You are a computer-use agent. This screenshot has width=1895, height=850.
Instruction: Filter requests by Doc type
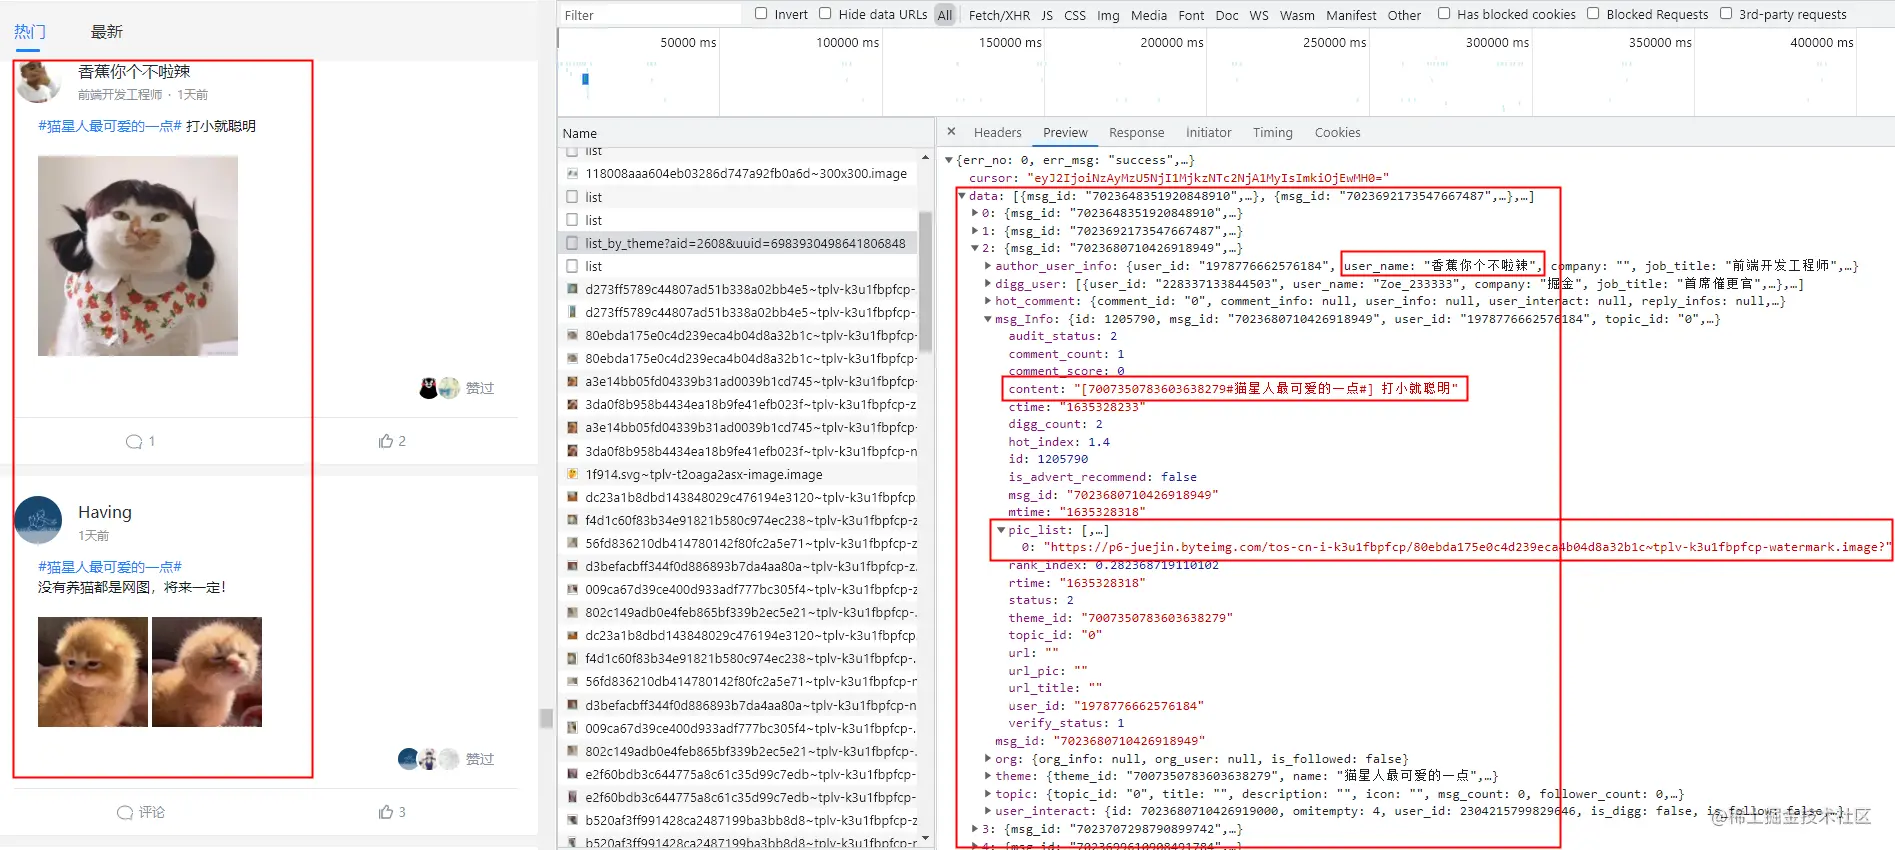pos(1226,15)
